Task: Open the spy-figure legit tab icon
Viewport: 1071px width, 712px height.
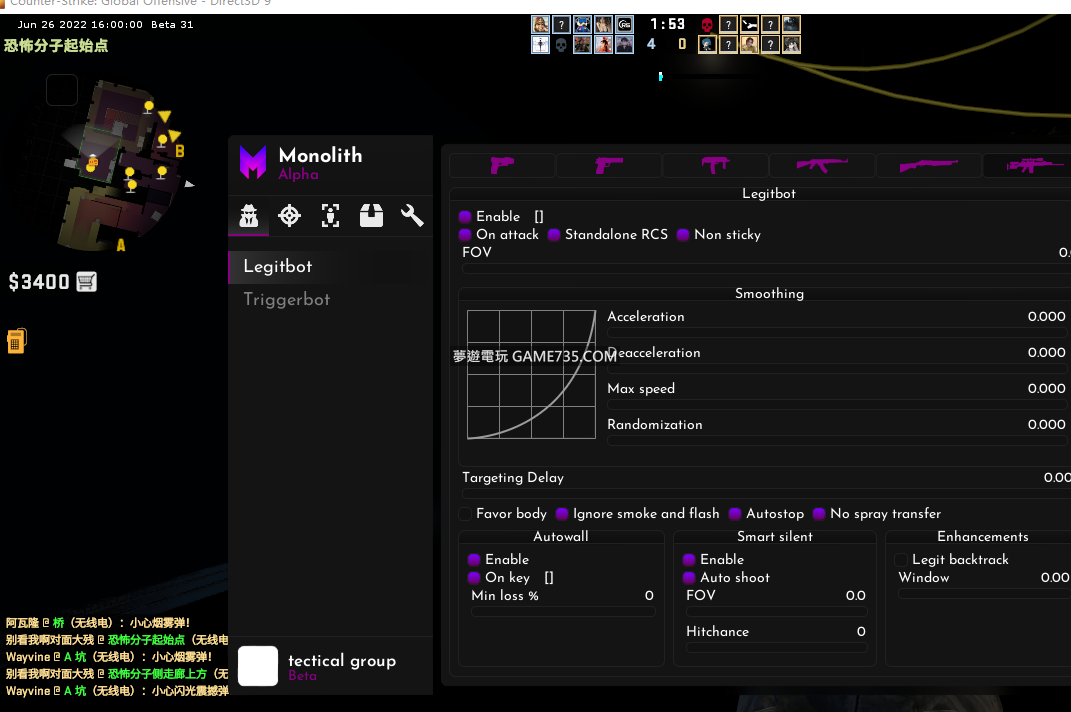Action: tap(248, 215)
